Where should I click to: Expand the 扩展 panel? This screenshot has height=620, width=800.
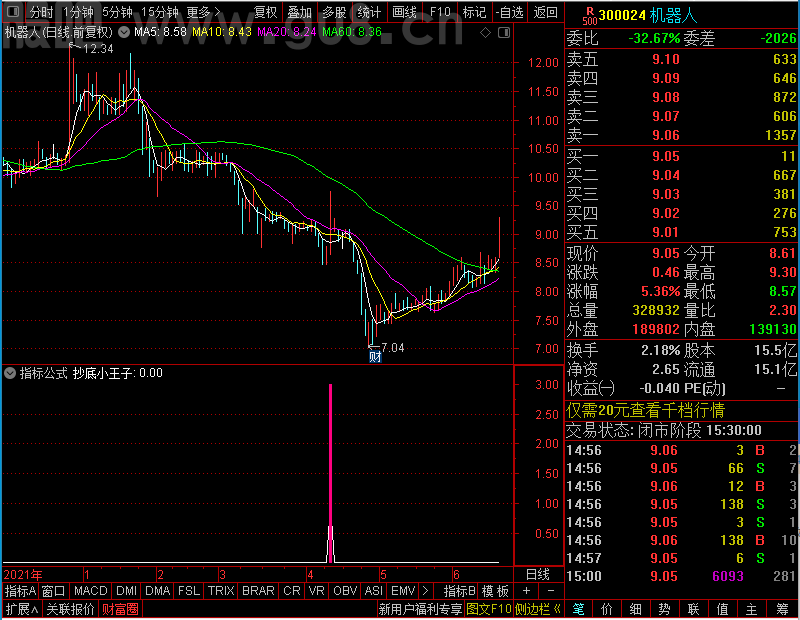[x=21, y=609]
